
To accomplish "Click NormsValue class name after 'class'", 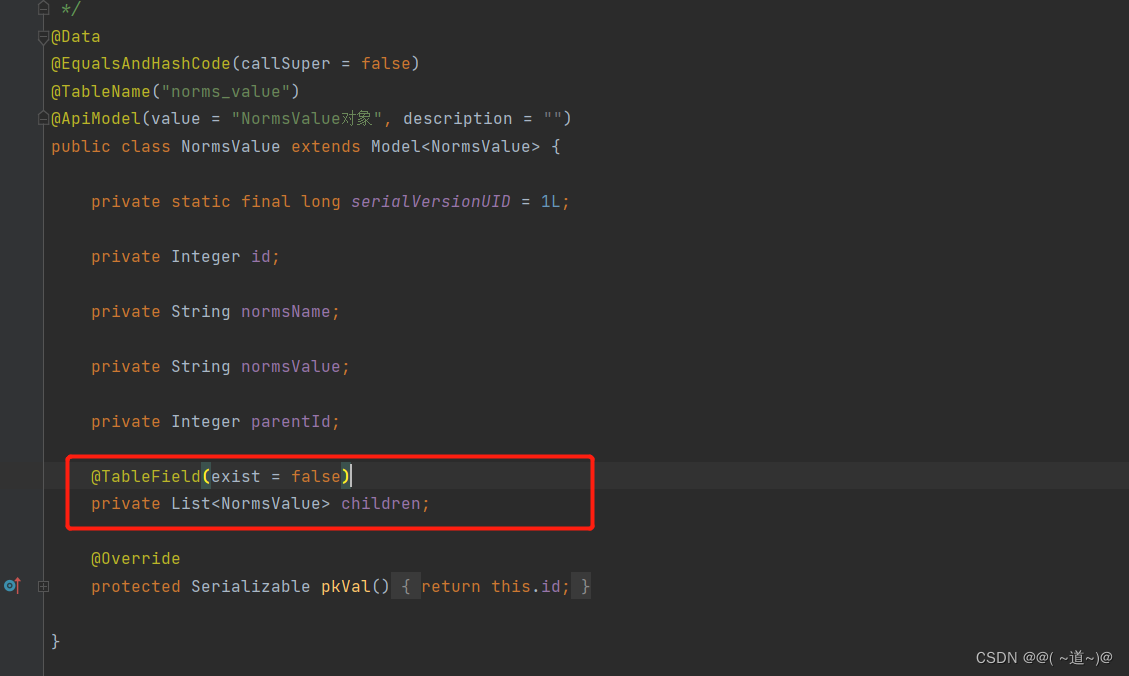I will click(x=230, y=147).
